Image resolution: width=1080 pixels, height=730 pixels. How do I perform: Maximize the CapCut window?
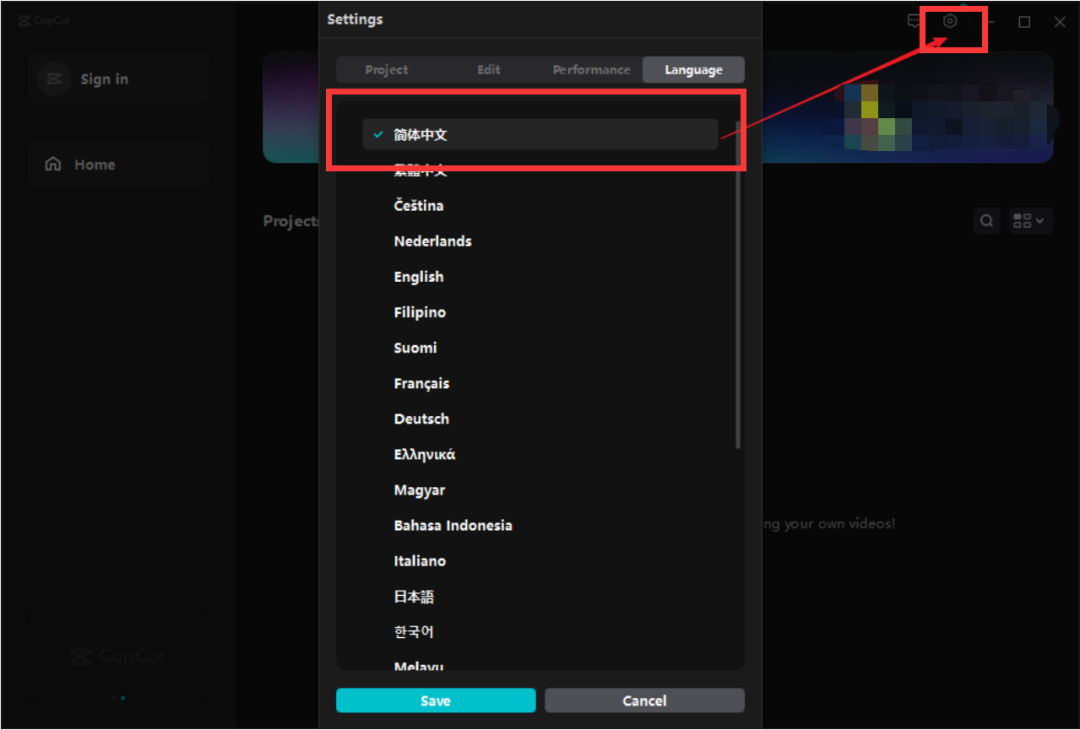(x=1024, y=22)
